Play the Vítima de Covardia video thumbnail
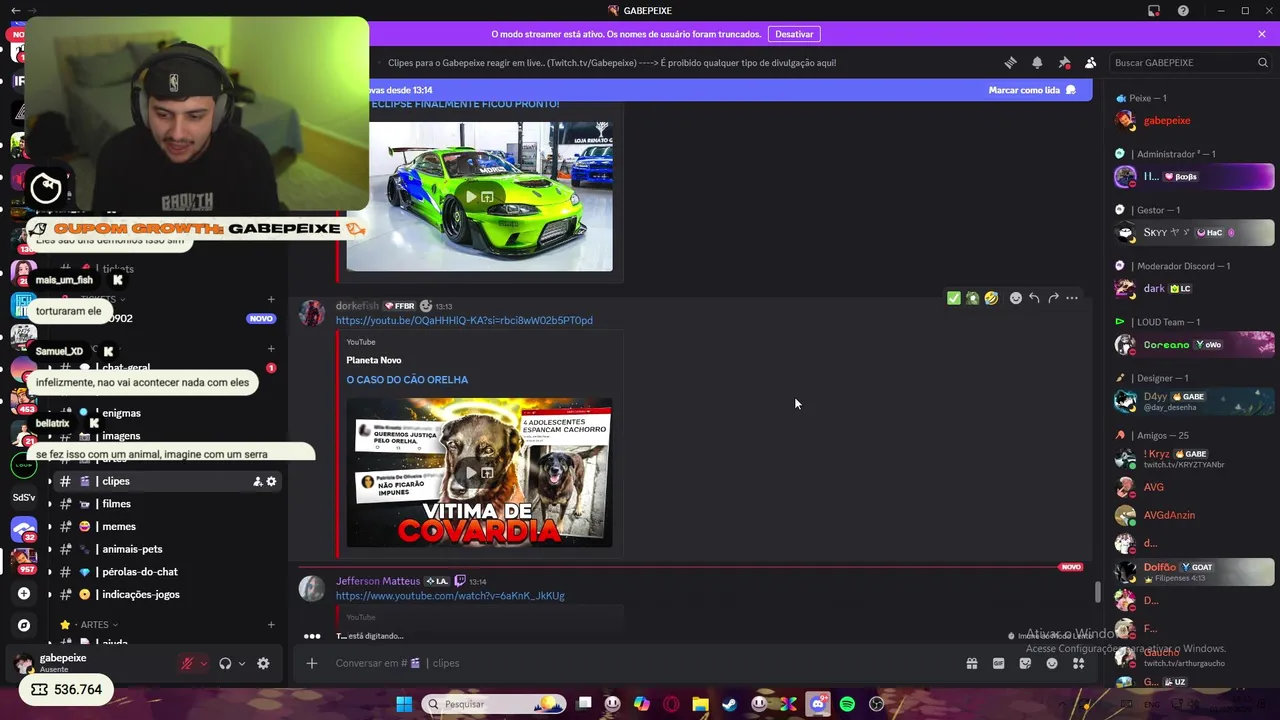This screenshot has height=720, width=1280. coord(479,472)
